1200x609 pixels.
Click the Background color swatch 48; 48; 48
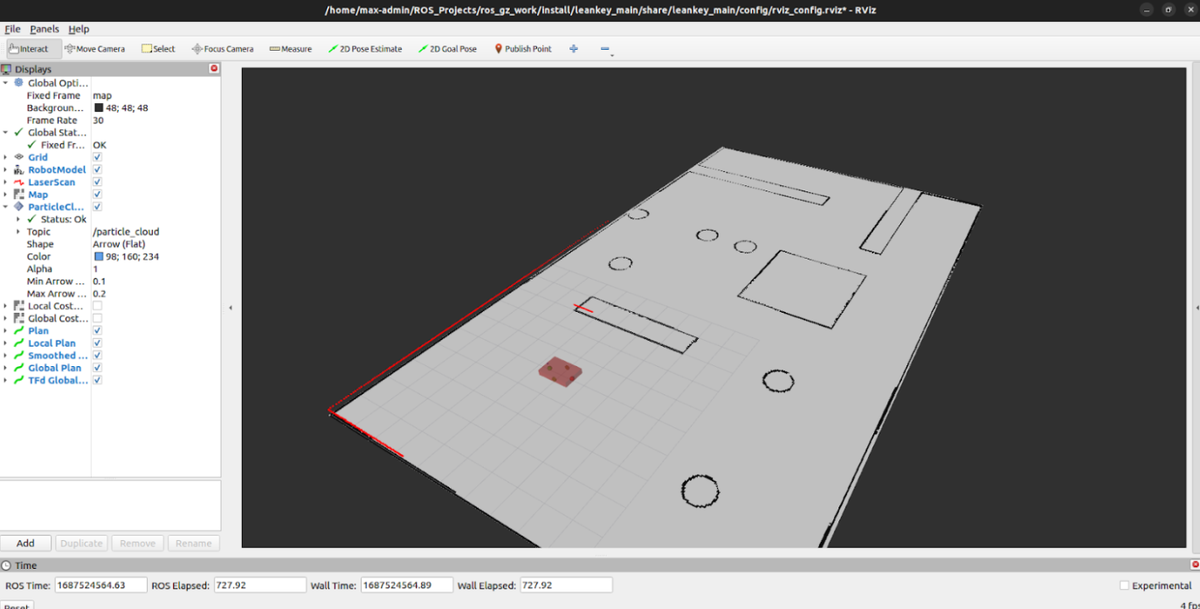pos(99,108)
